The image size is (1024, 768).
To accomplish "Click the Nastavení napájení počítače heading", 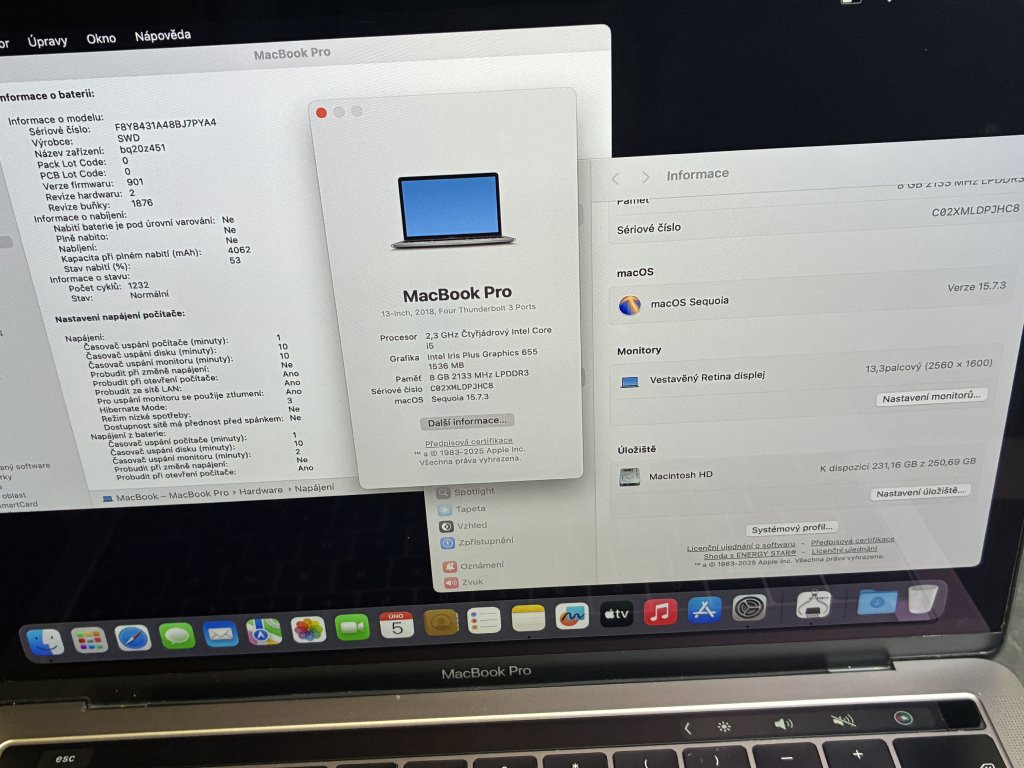I will tap(120, 316).
